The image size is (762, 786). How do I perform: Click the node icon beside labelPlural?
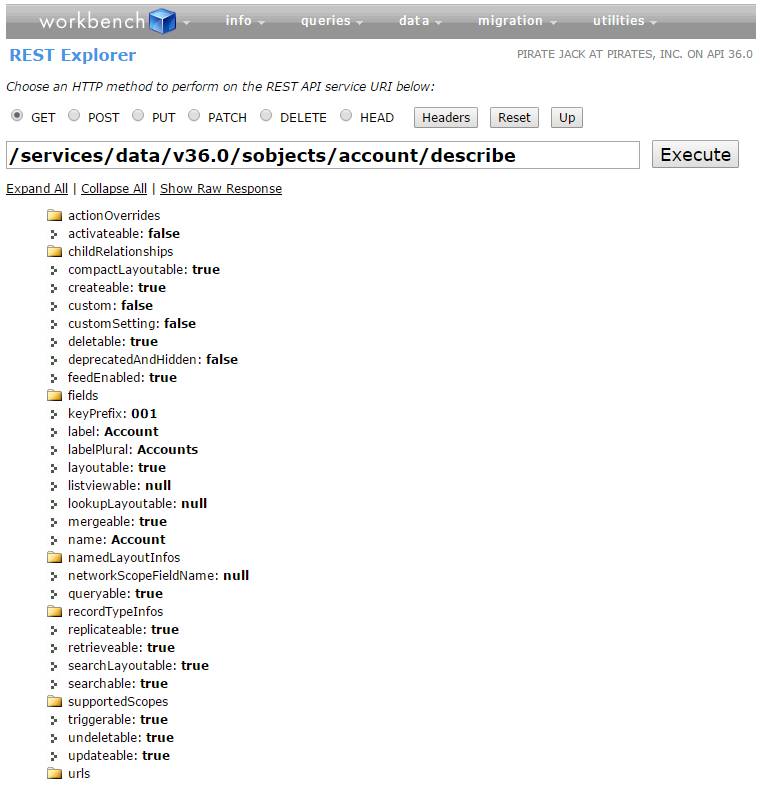(x=54, y=450)
